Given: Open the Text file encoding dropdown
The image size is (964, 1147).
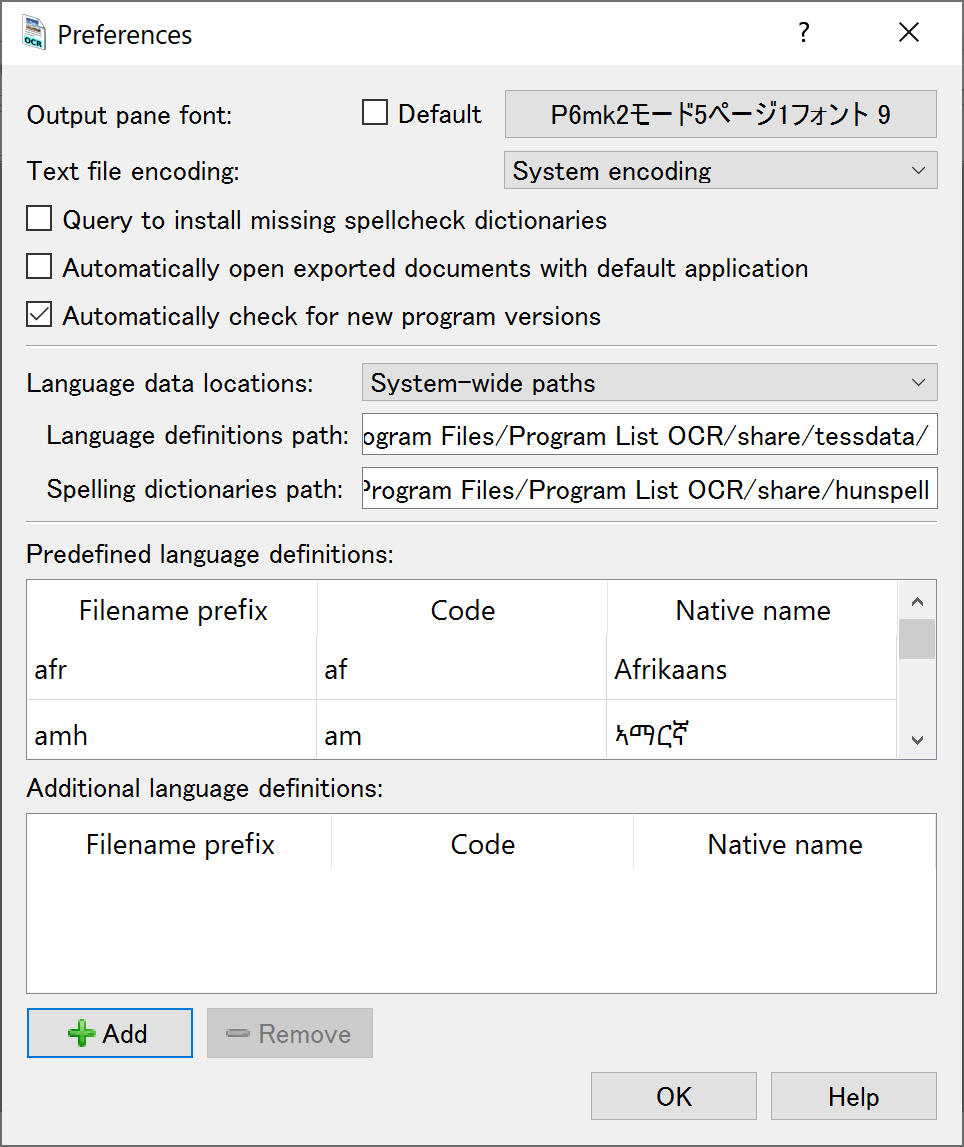Looking at the screenshot, I should pyautogui.click(x=720, y=171).
